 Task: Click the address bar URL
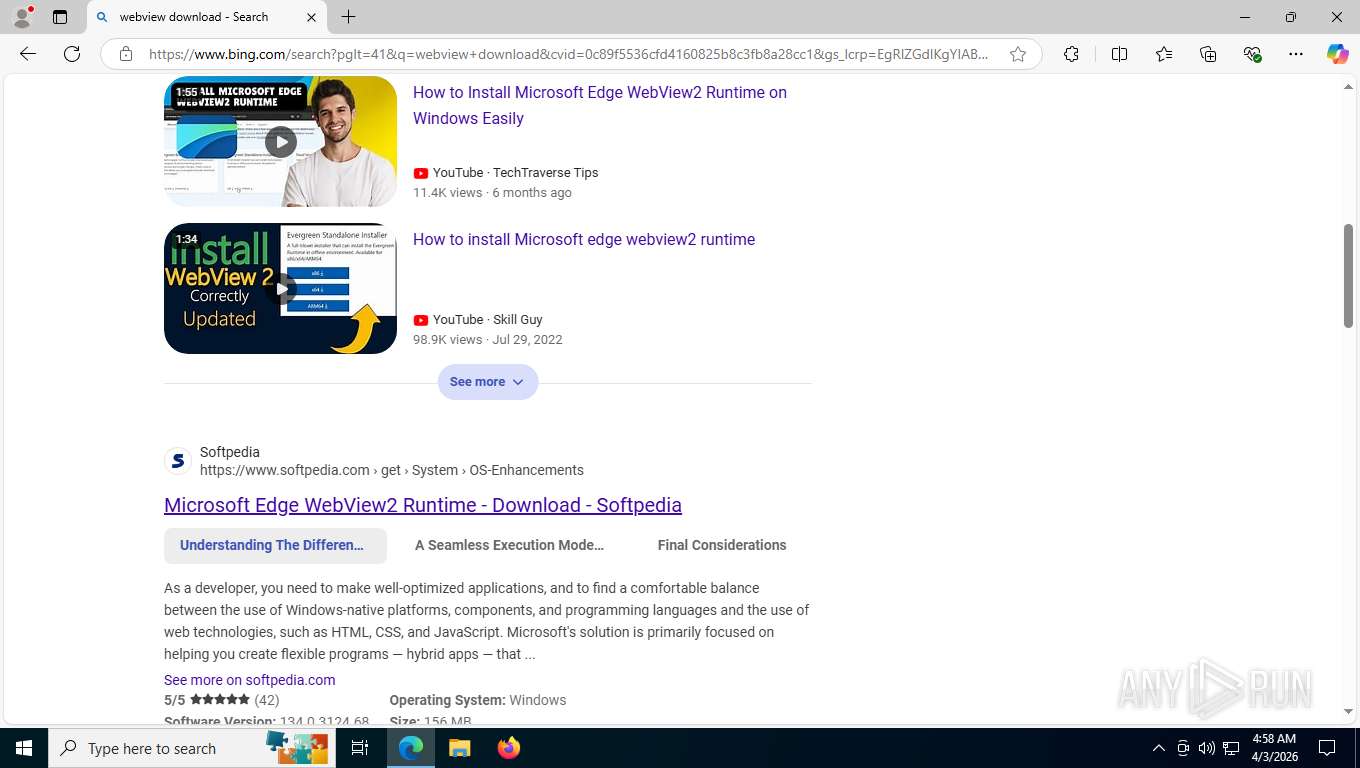(x=568, y=54)
